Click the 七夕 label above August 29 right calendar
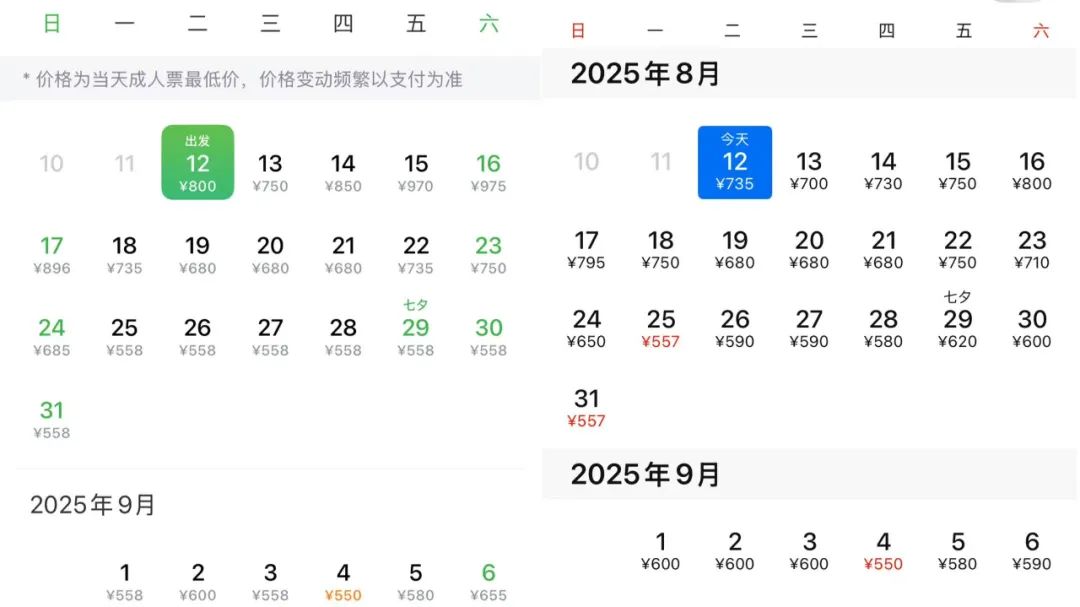Image resolution: width=1080 pixels, height=607 pixels. tap(958, 296)
